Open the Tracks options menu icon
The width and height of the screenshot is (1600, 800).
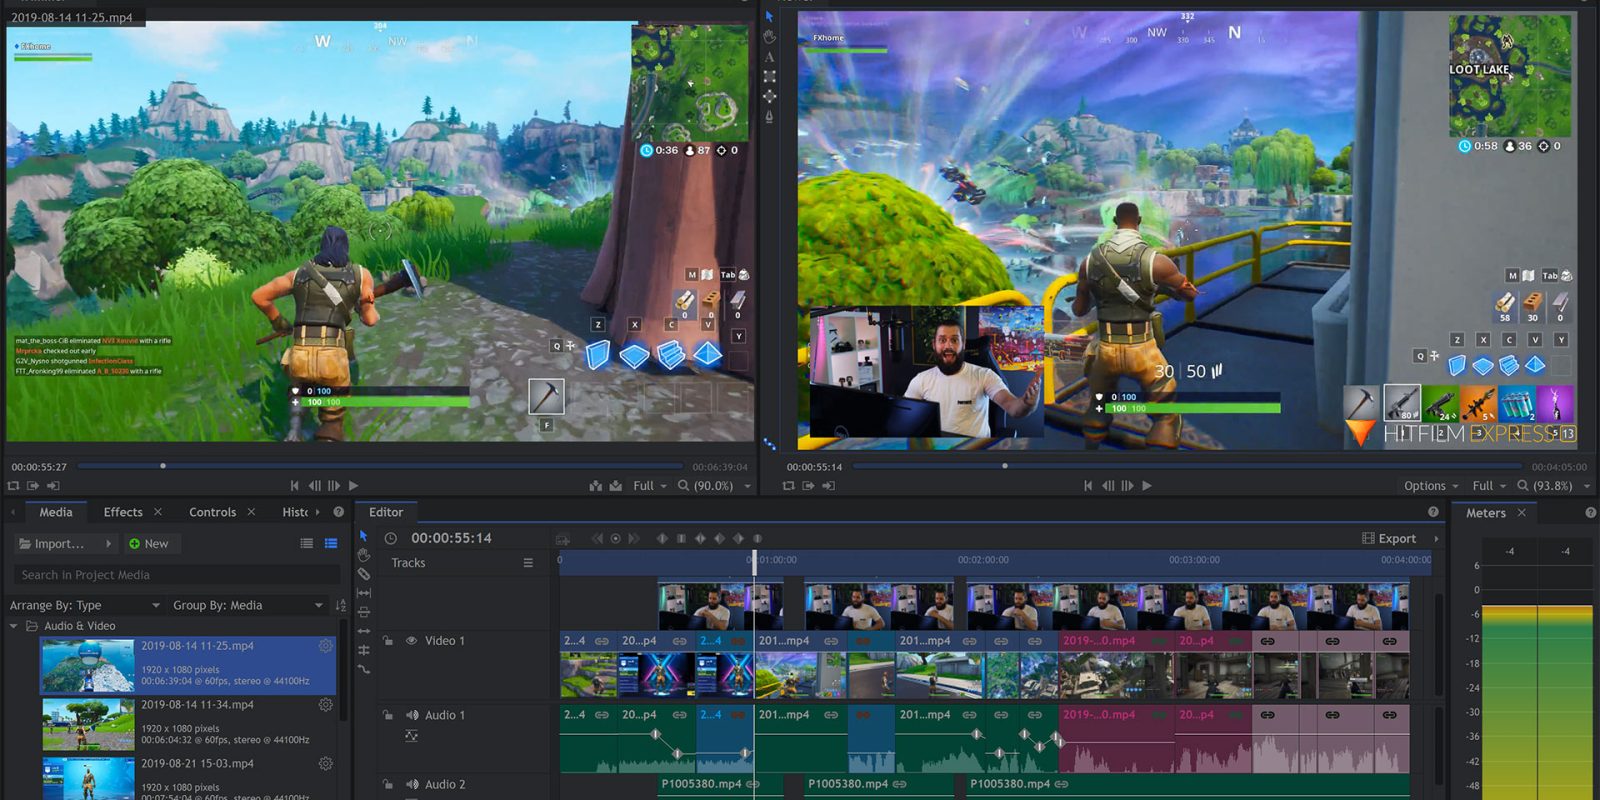(x=528, y=563)
